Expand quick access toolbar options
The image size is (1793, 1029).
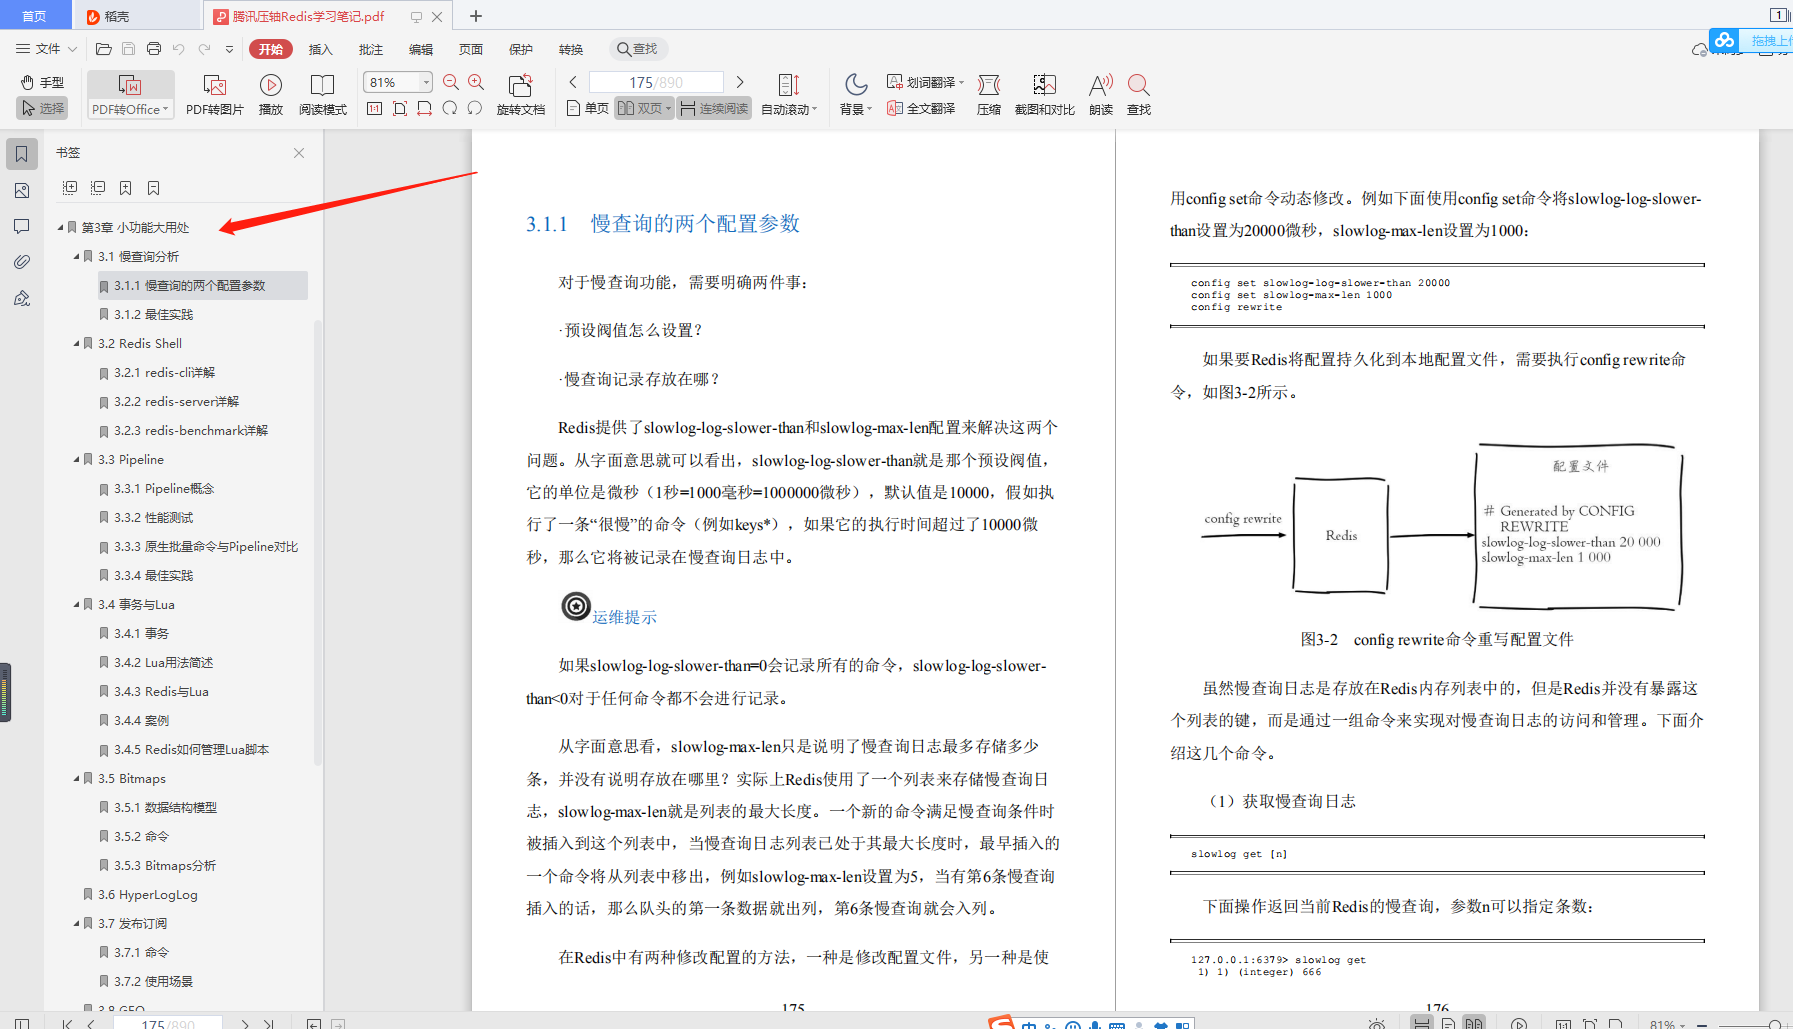point(229,48)
